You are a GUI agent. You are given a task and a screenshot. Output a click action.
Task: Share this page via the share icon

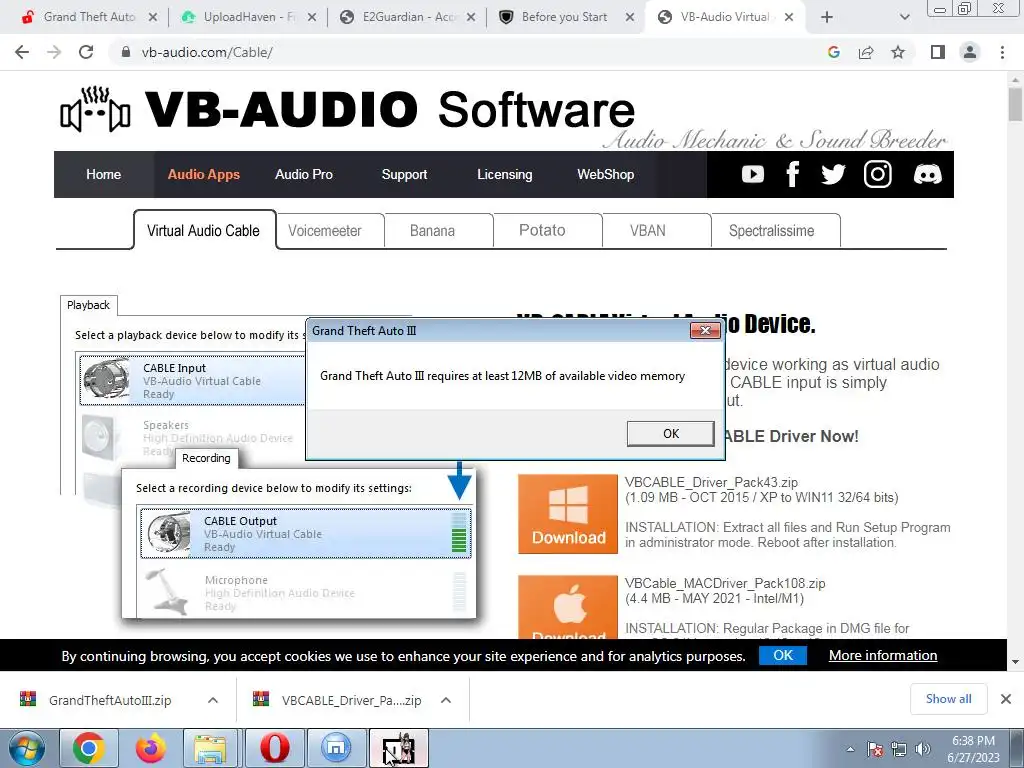(866, 52)
